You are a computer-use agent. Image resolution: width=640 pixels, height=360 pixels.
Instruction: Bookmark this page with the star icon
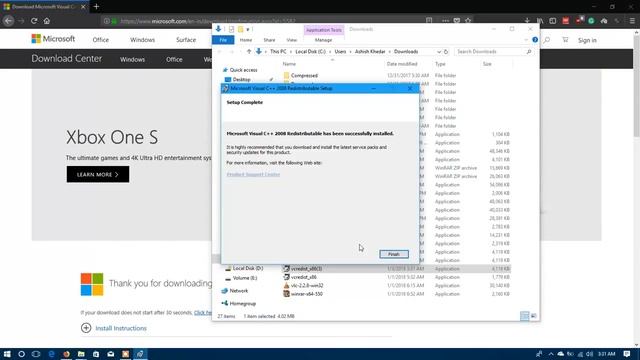click(468, 20)
